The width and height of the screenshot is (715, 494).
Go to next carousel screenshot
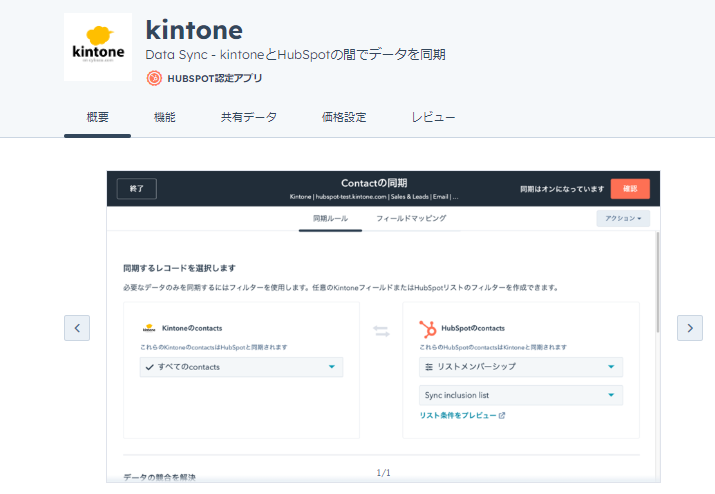pos(689,328)
